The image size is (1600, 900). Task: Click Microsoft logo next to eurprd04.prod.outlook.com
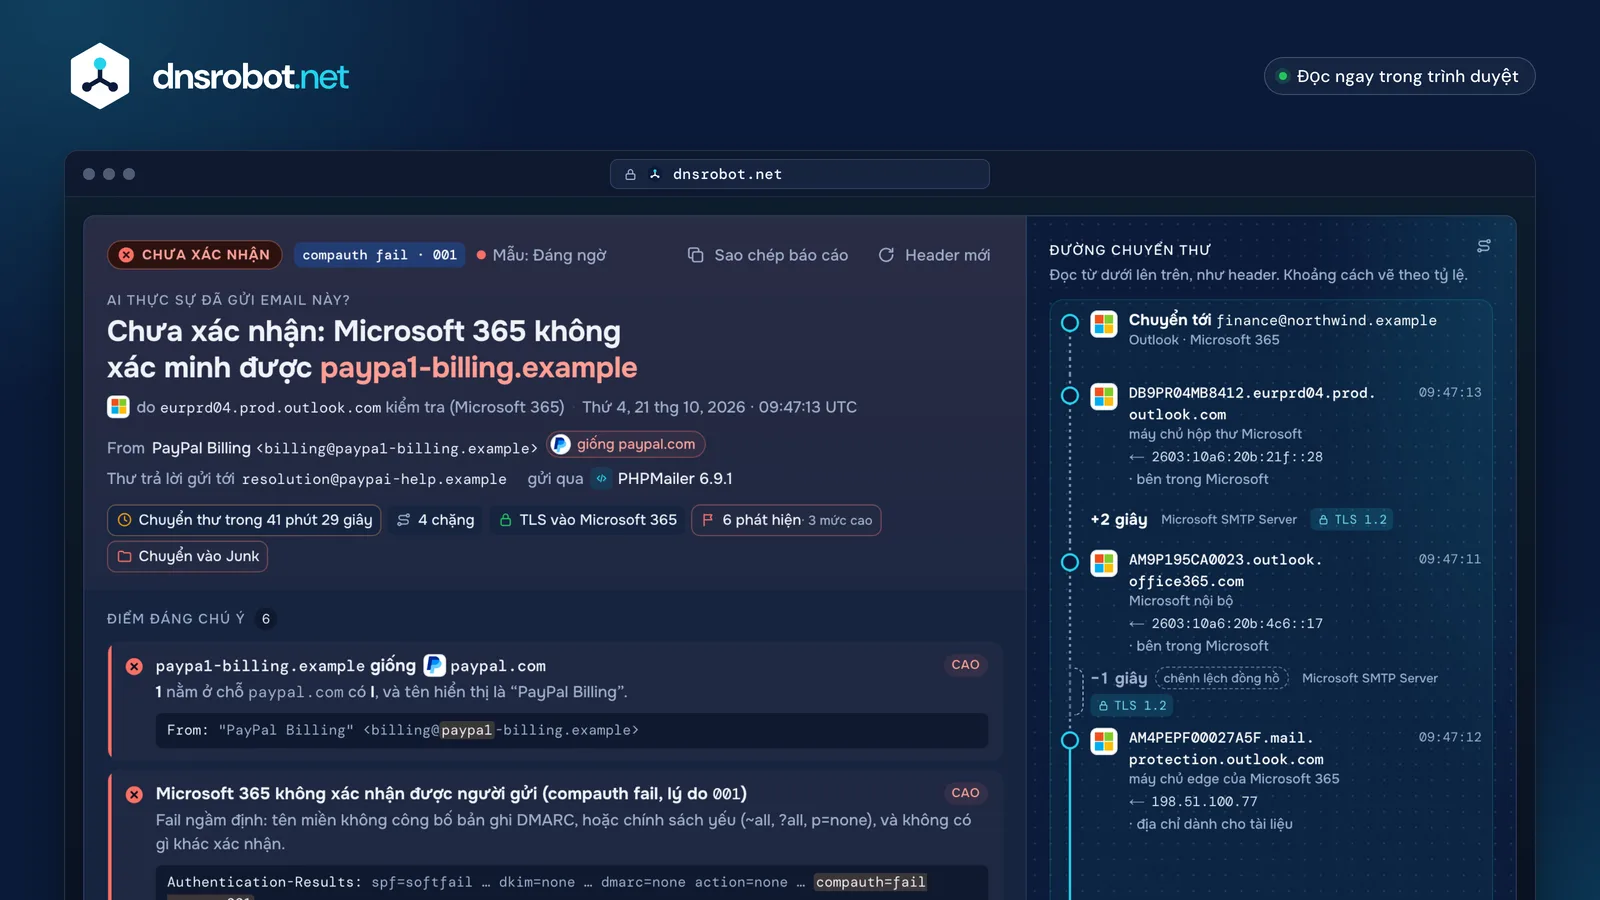point(118,407)
